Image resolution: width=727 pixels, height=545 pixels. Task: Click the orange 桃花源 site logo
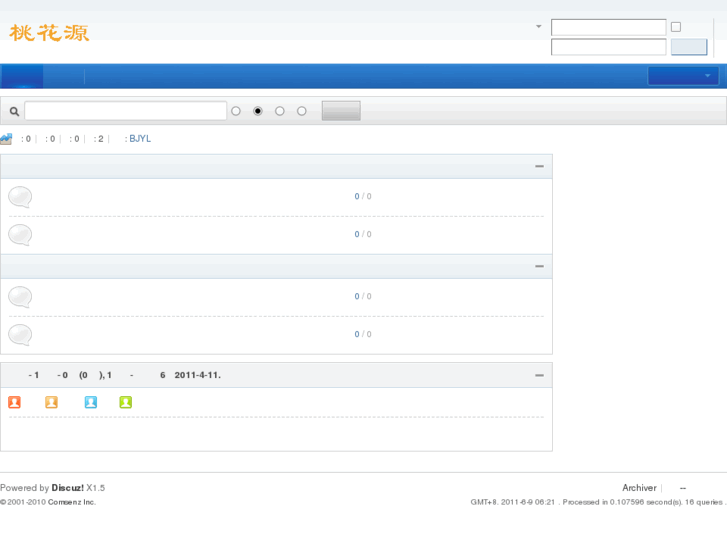click(49, 33)
